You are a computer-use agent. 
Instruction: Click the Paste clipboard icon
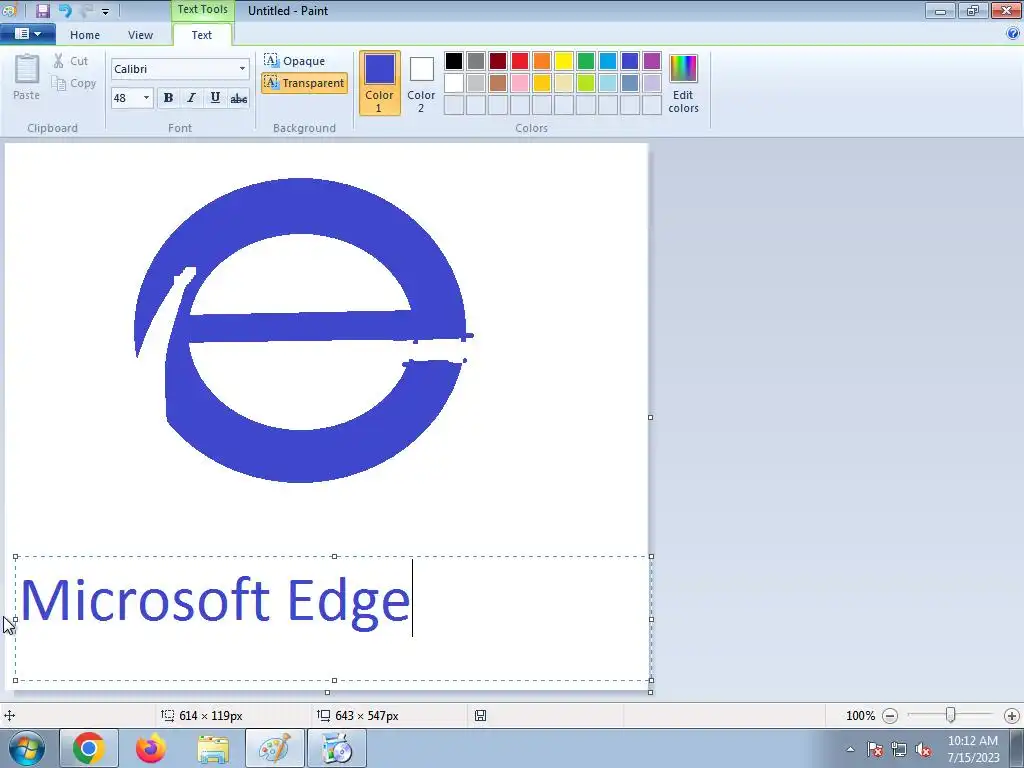(x=26, y=69)
